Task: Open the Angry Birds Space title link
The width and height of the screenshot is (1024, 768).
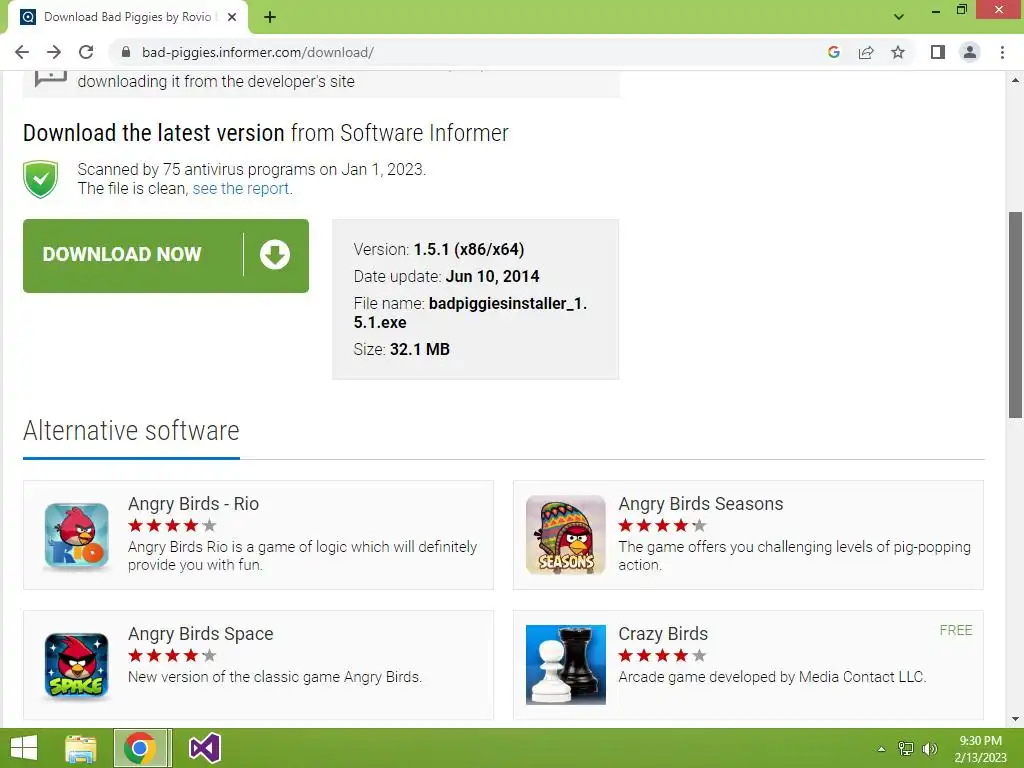Action: coord(200,633)
